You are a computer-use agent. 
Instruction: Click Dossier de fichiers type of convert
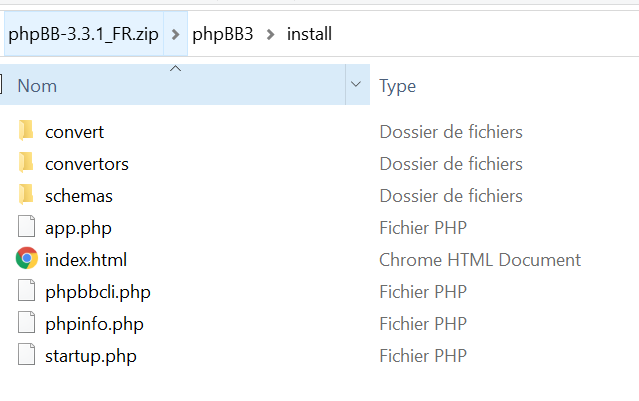coord(451,132)
